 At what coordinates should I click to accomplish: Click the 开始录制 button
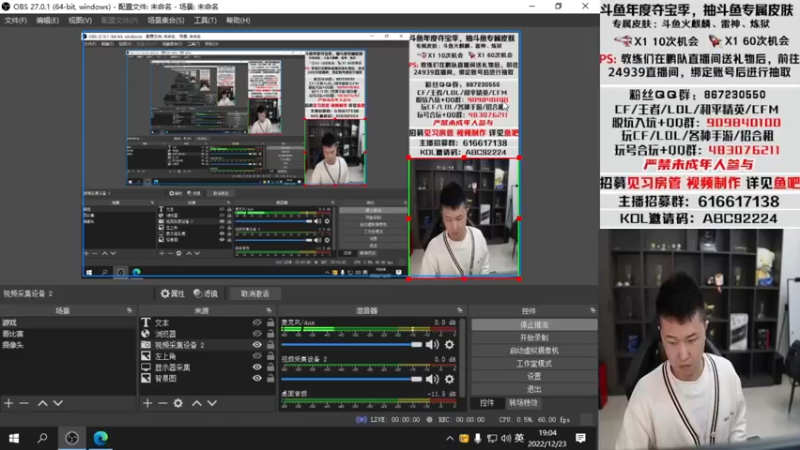pos(534,338)
